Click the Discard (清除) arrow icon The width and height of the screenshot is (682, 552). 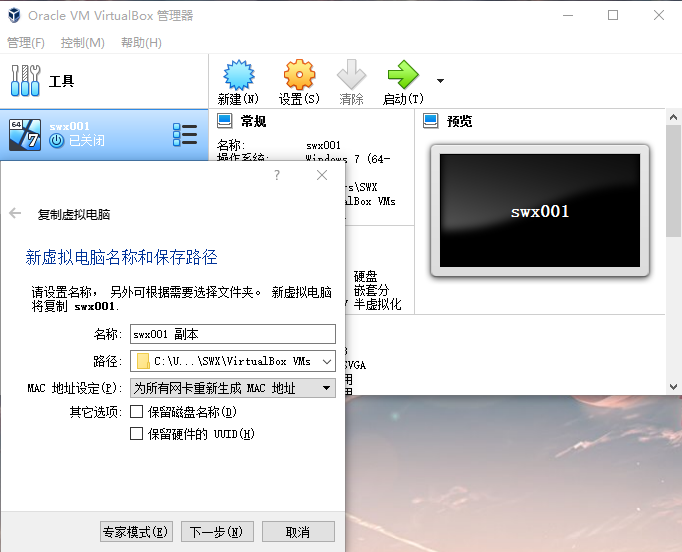(351, 75)
